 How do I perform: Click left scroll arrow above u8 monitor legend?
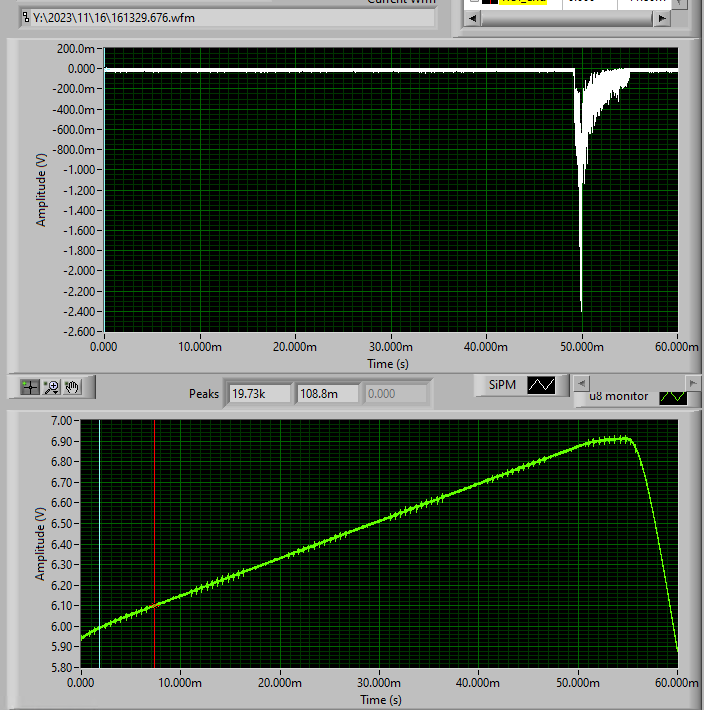pyautogui.click(x=582, y=383)
